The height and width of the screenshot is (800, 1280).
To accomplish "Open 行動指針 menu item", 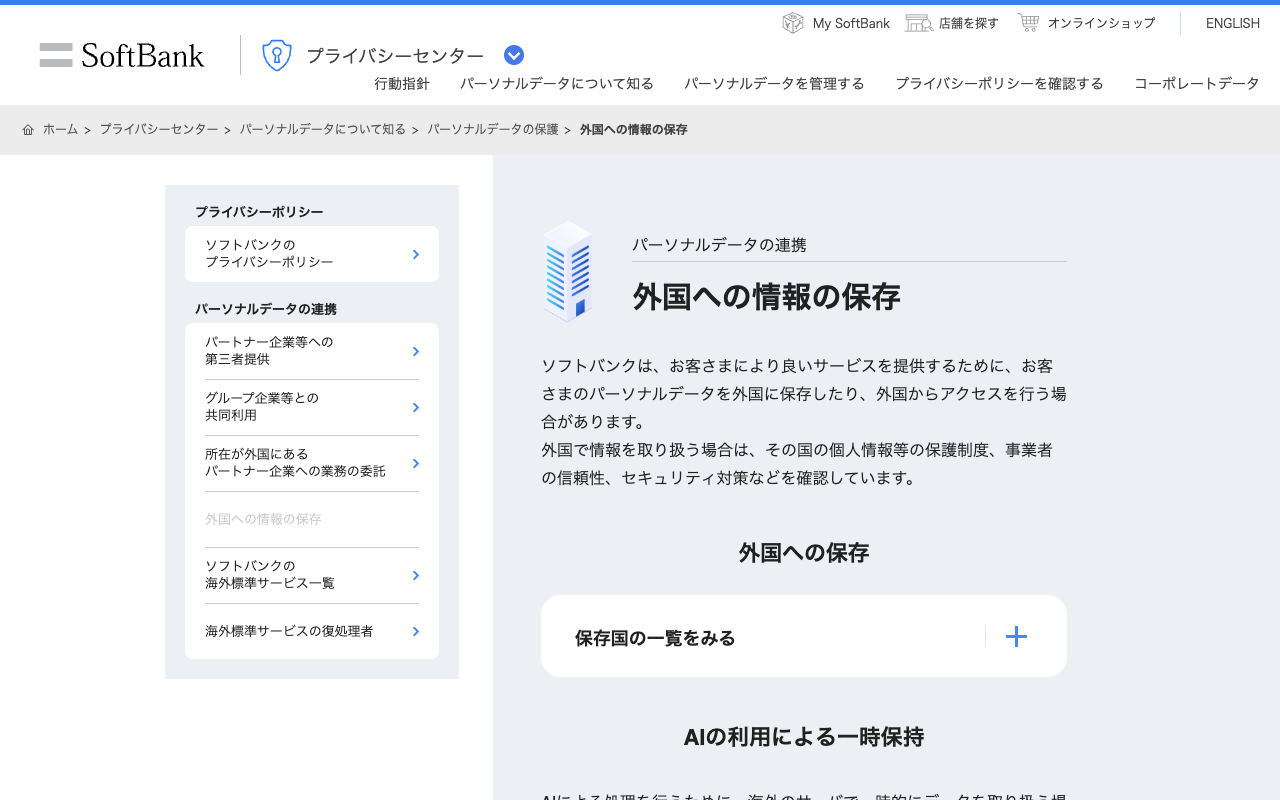I will coord(402,84).
